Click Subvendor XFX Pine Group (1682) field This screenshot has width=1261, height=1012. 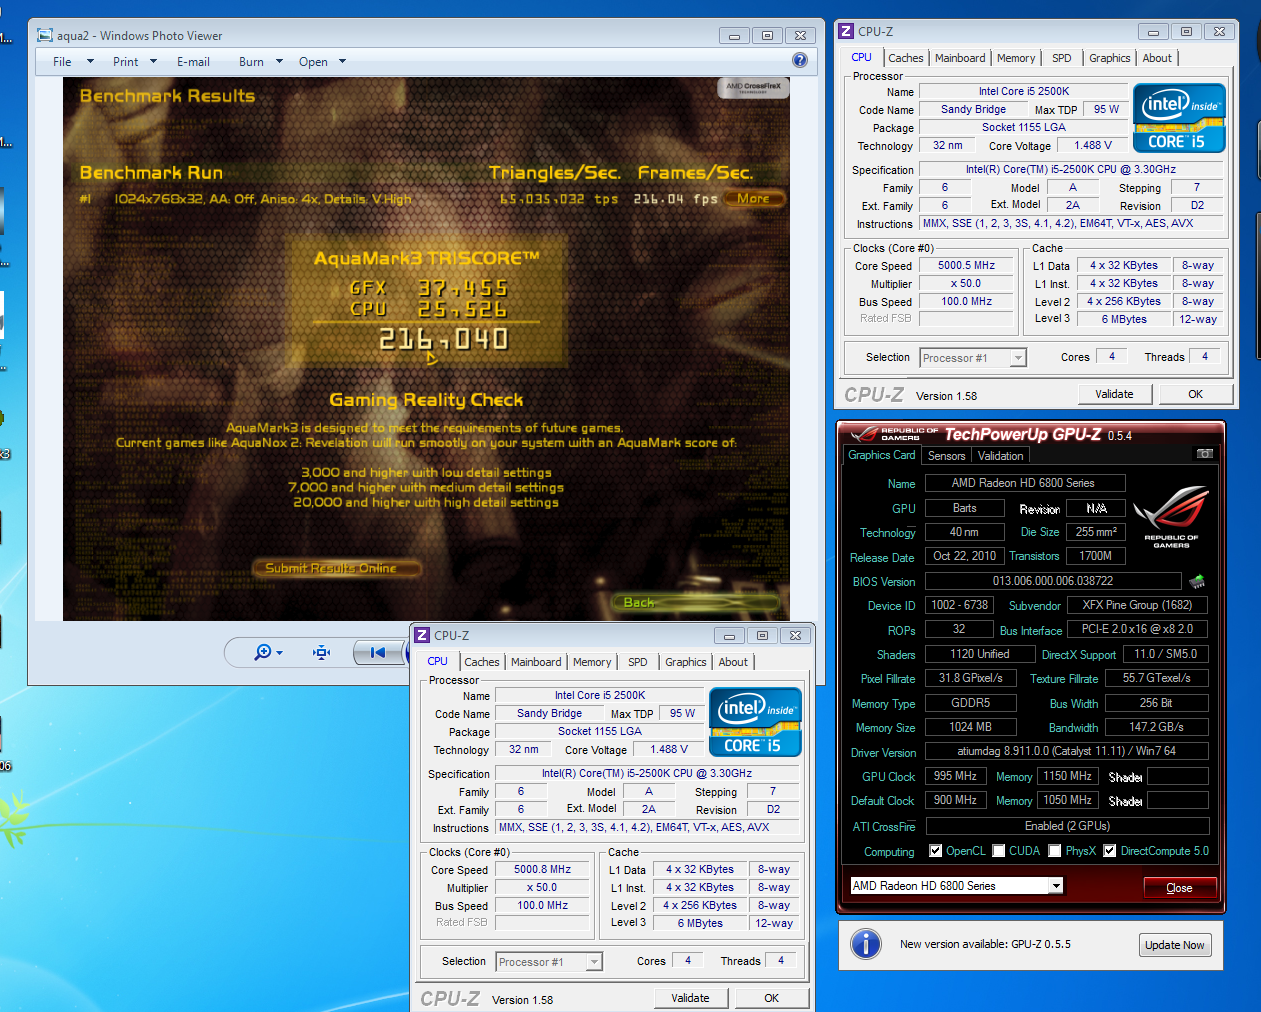point(1137,605)
